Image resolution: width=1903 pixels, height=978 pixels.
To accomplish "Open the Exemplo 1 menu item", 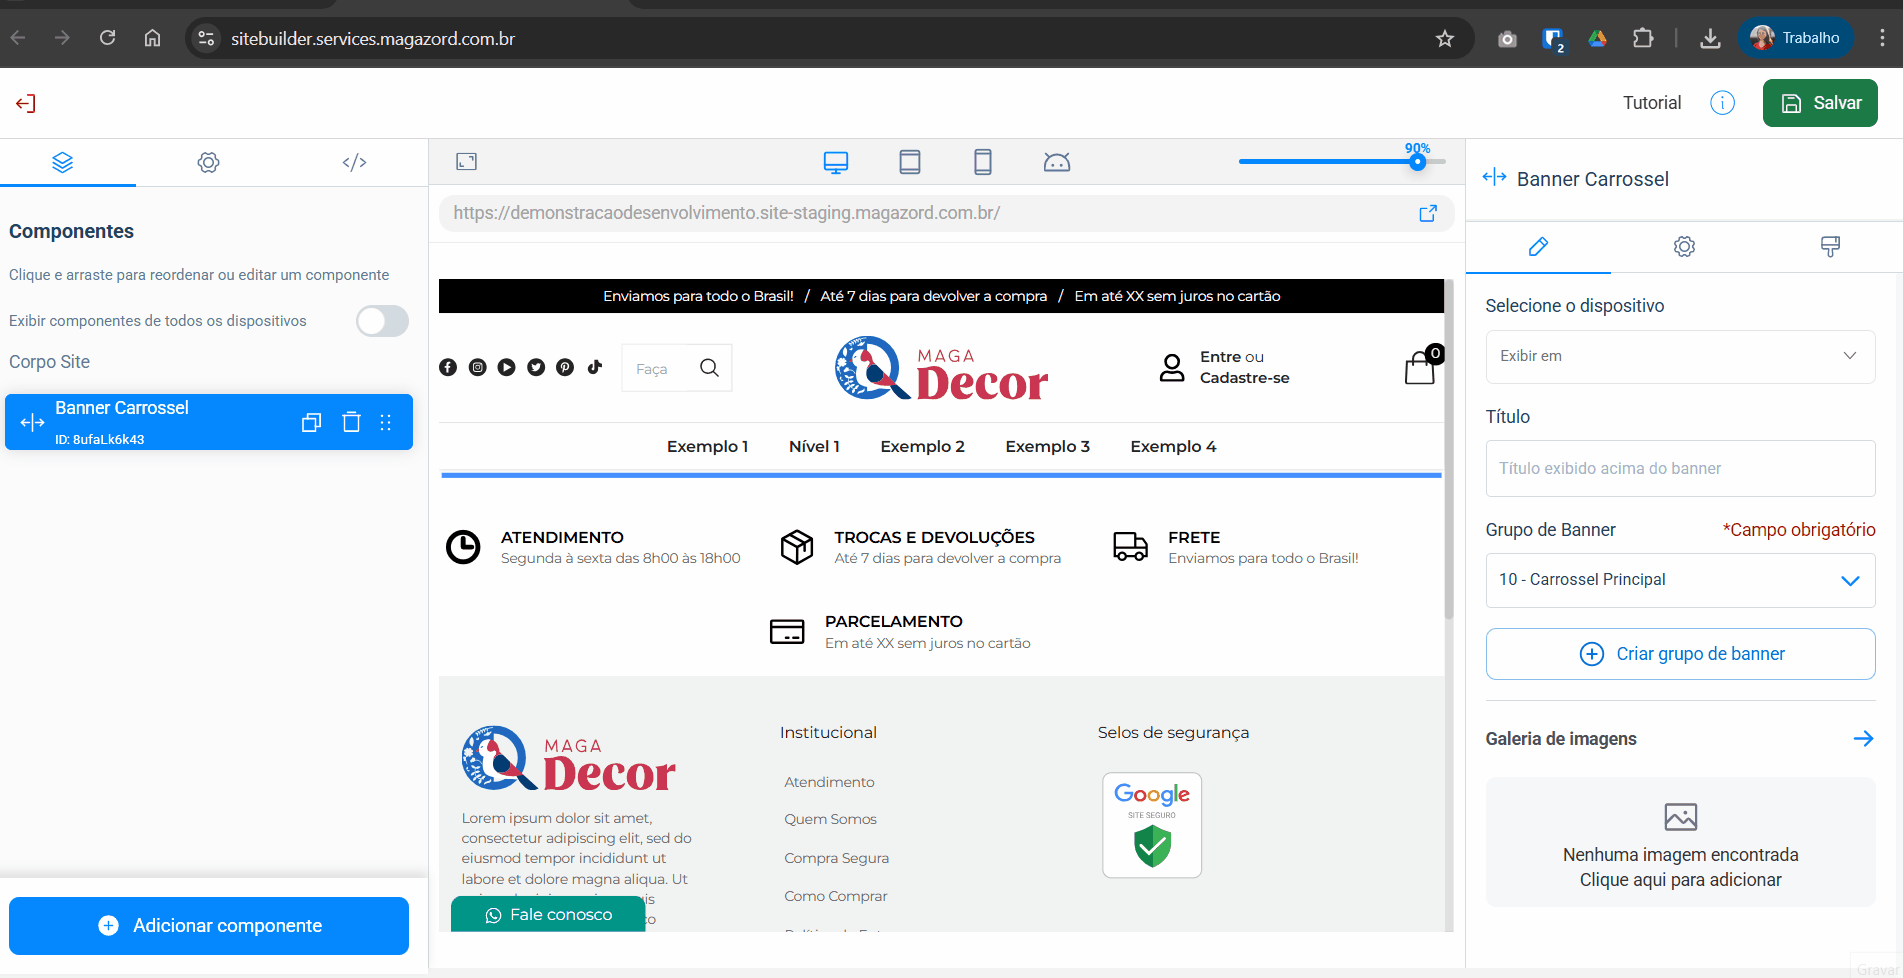I will [707, 447].
